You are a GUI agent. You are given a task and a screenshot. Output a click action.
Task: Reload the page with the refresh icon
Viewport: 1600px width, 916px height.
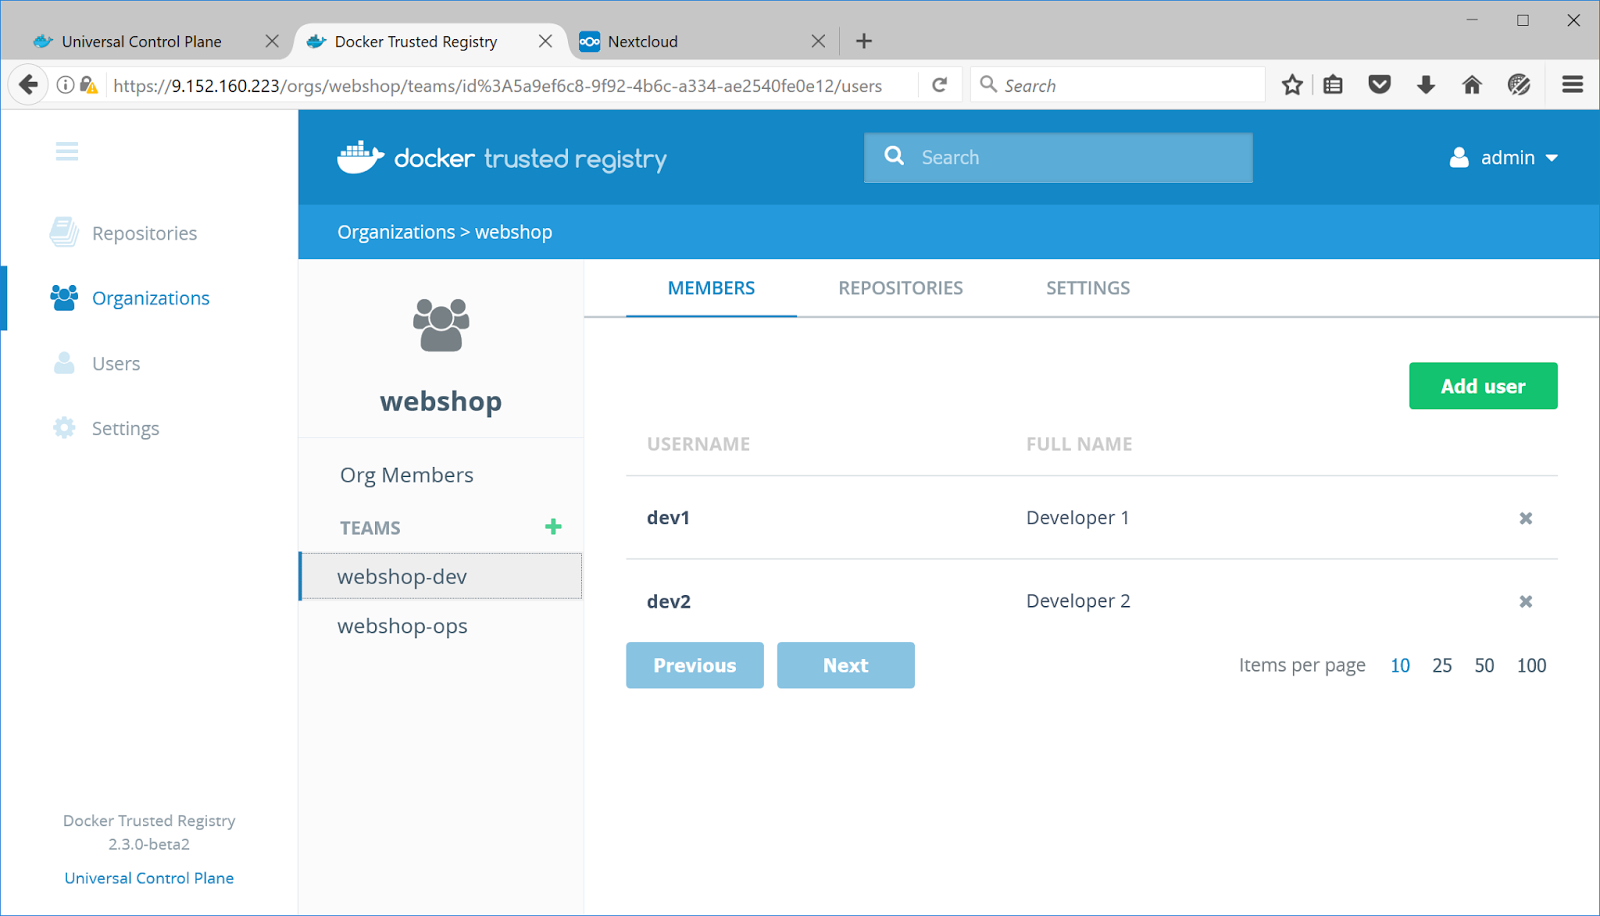(940, 85)
